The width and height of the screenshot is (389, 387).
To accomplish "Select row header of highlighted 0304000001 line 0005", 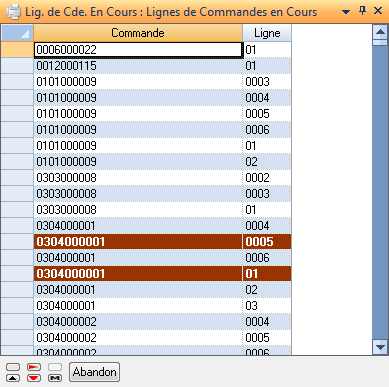I will point(17,242).
